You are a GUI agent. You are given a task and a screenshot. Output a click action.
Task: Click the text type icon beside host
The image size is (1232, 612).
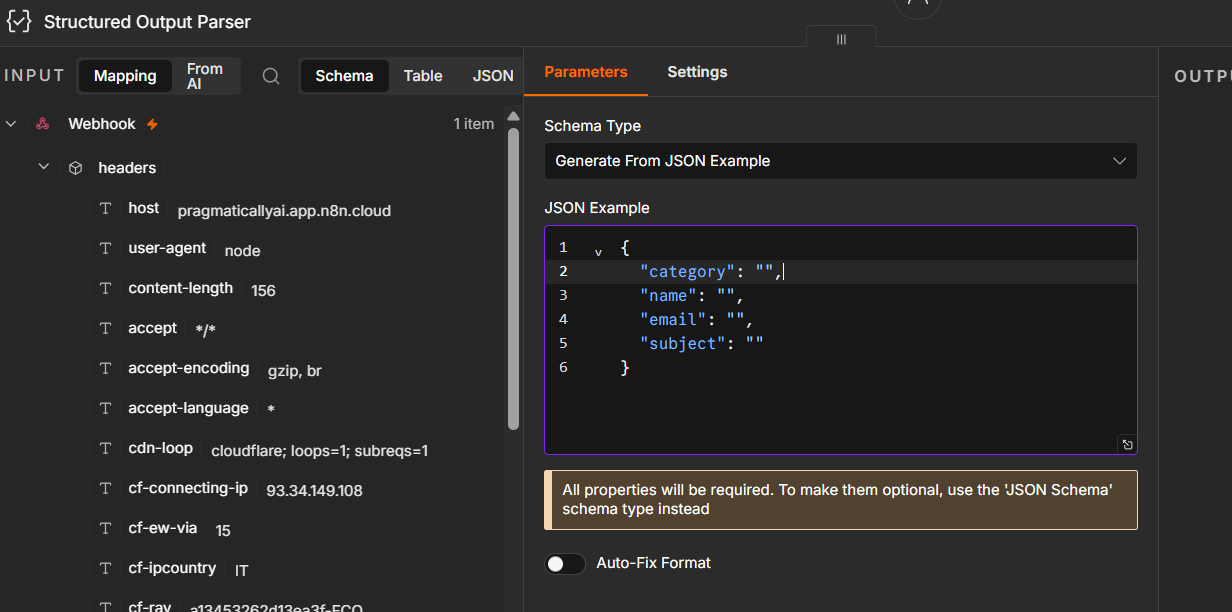pos(105,208)
